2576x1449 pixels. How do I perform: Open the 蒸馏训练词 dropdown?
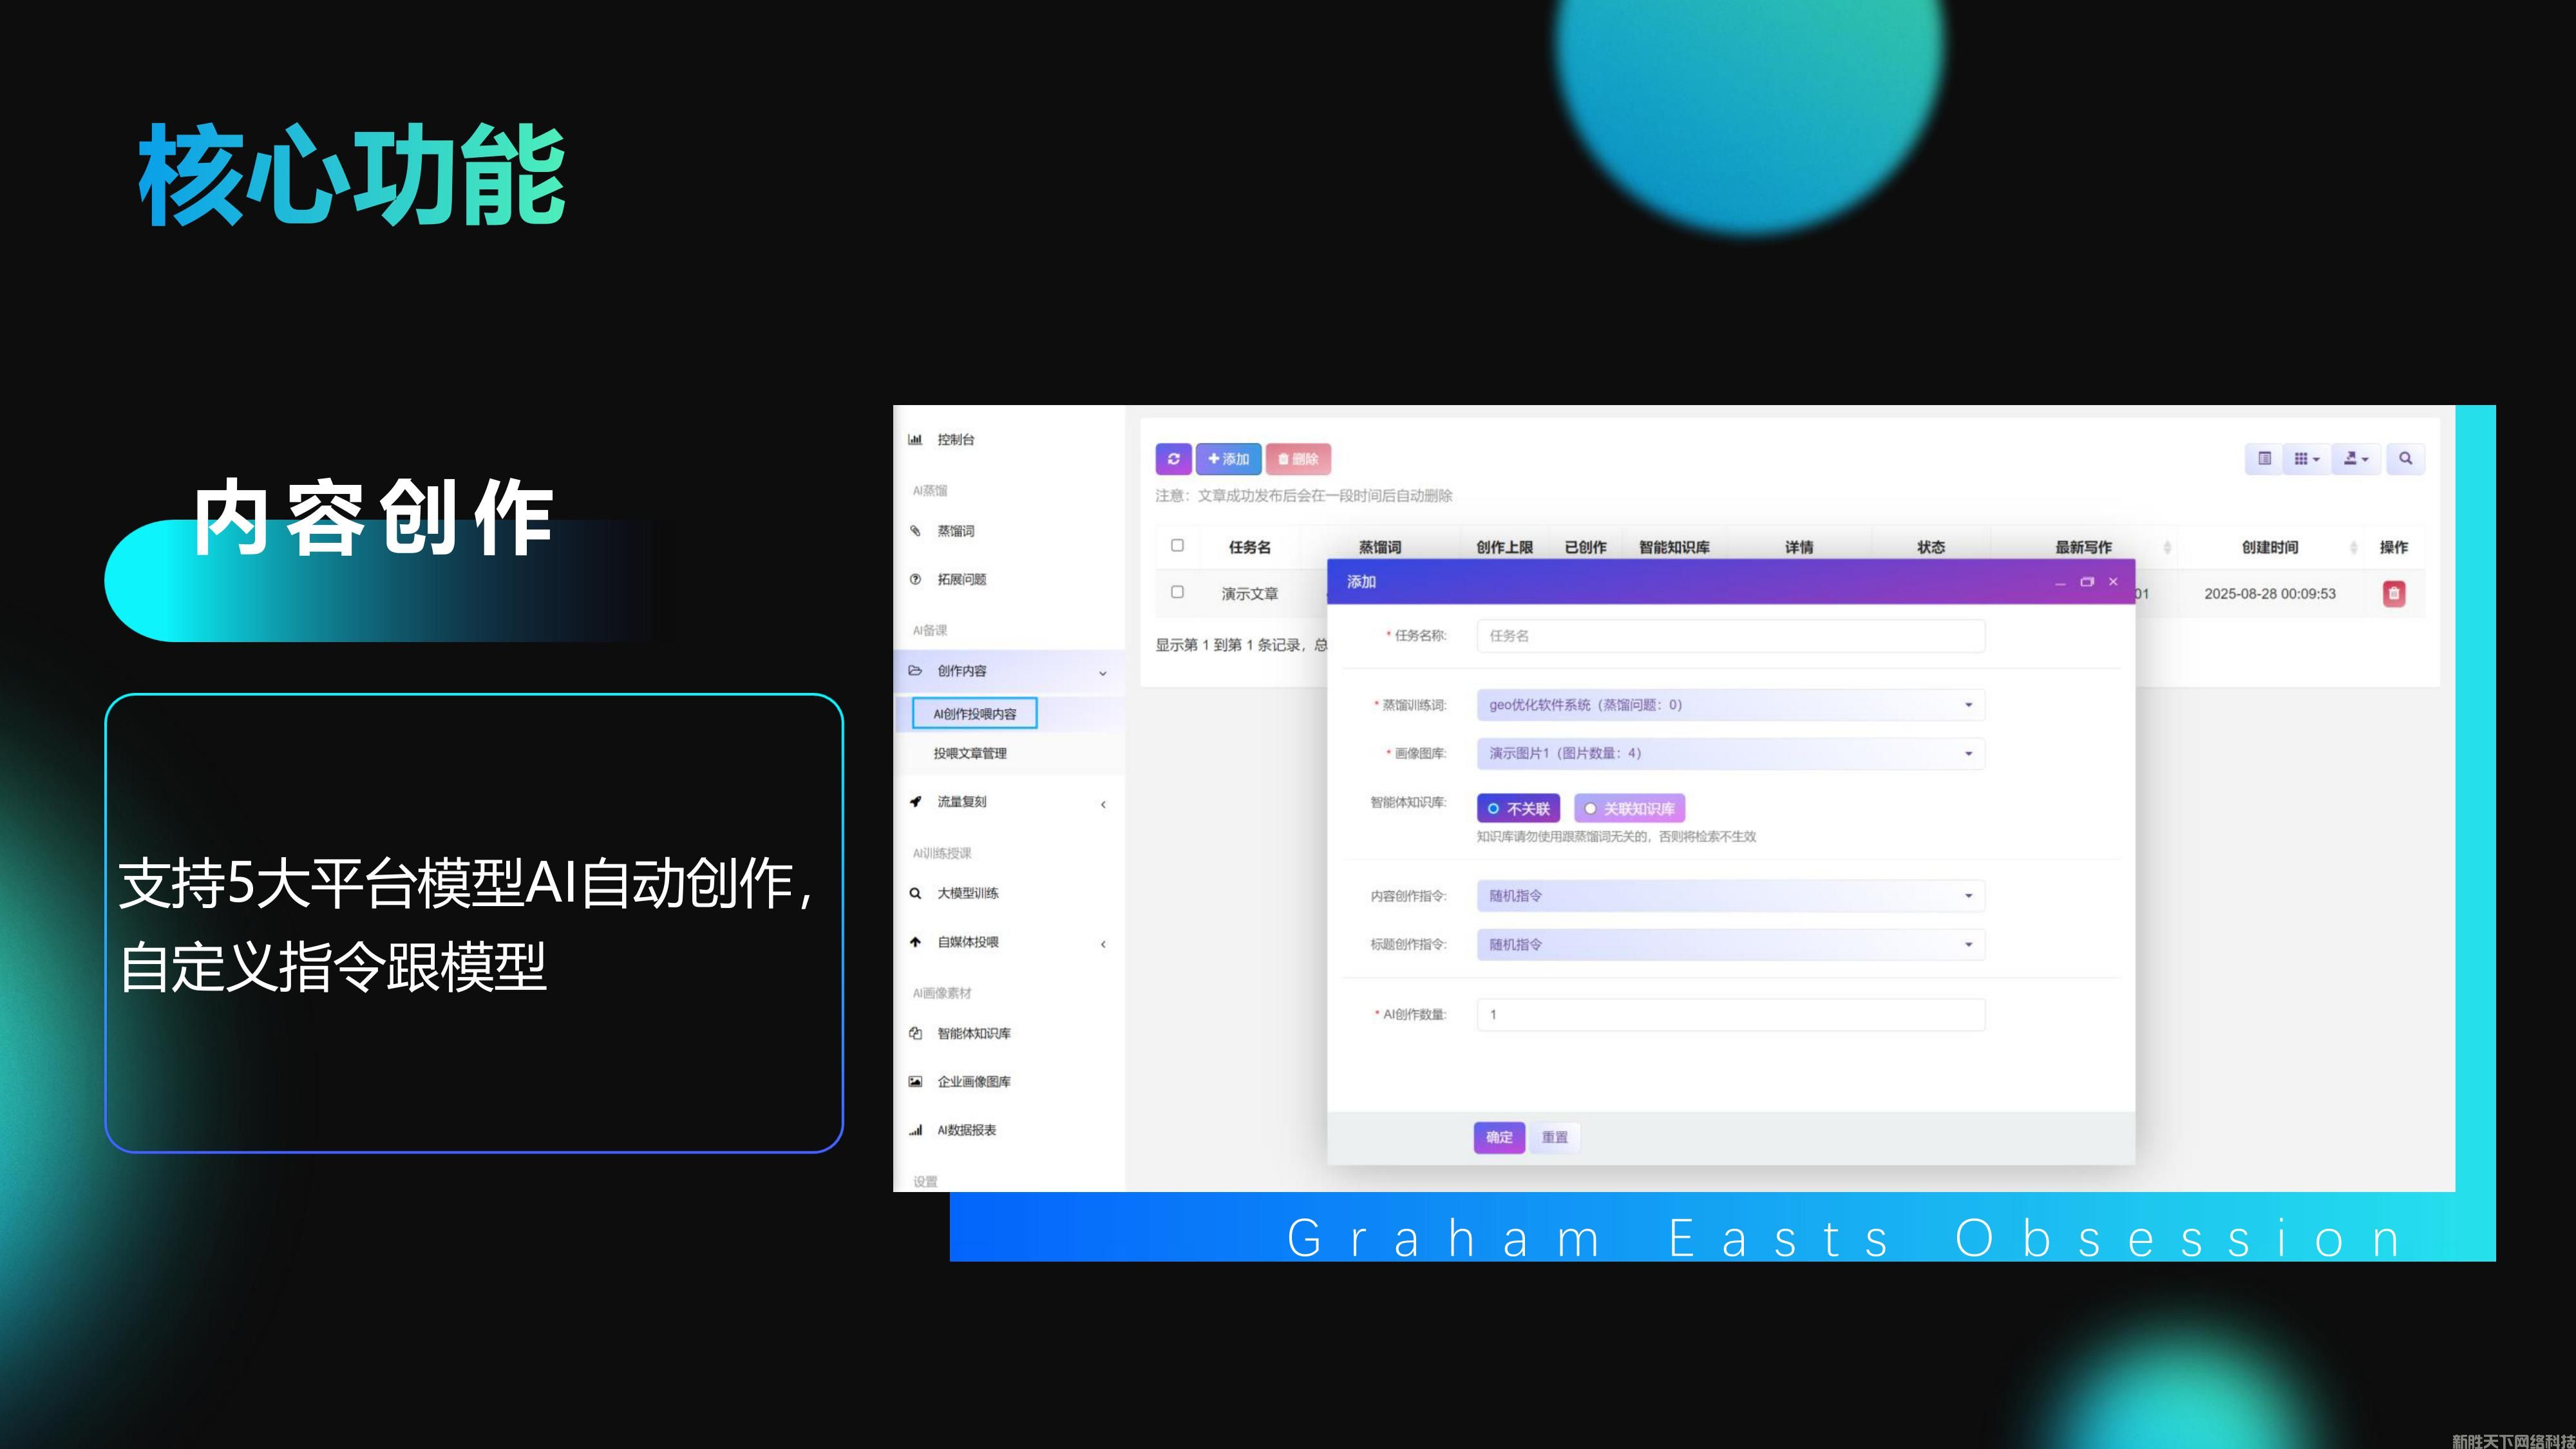(1730, 705)
